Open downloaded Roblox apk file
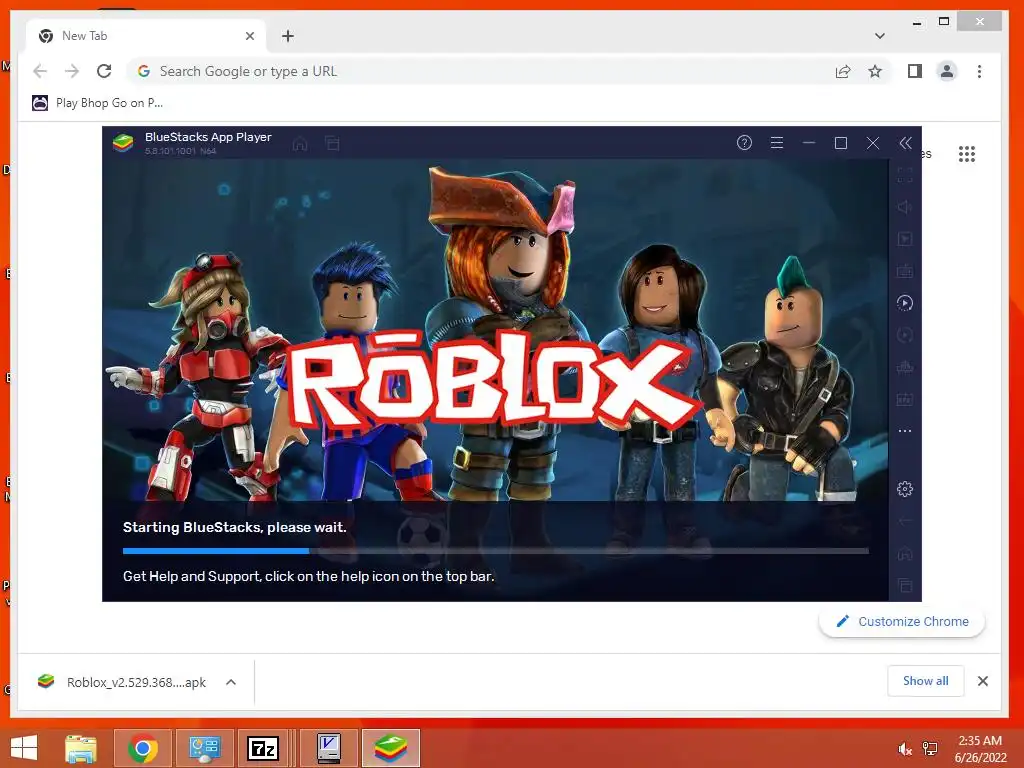The height and width of the screenshot is (768, 1024). tap(123, 682)
